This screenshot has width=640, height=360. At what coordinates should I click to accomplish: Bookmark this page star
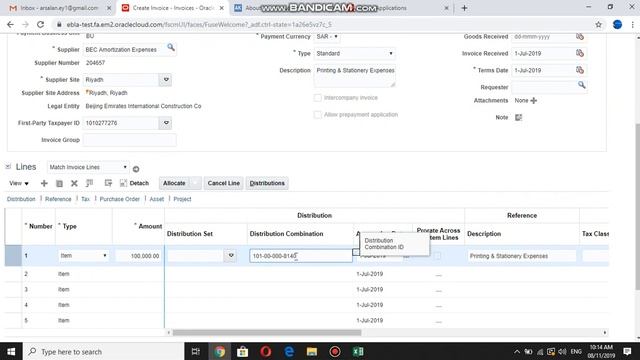[x=598, y=24]
